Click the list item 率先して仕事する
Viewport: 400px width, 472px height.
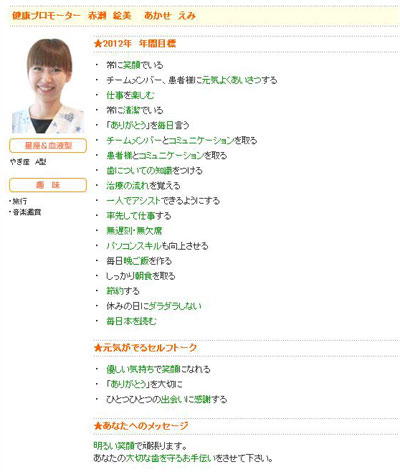139,216
